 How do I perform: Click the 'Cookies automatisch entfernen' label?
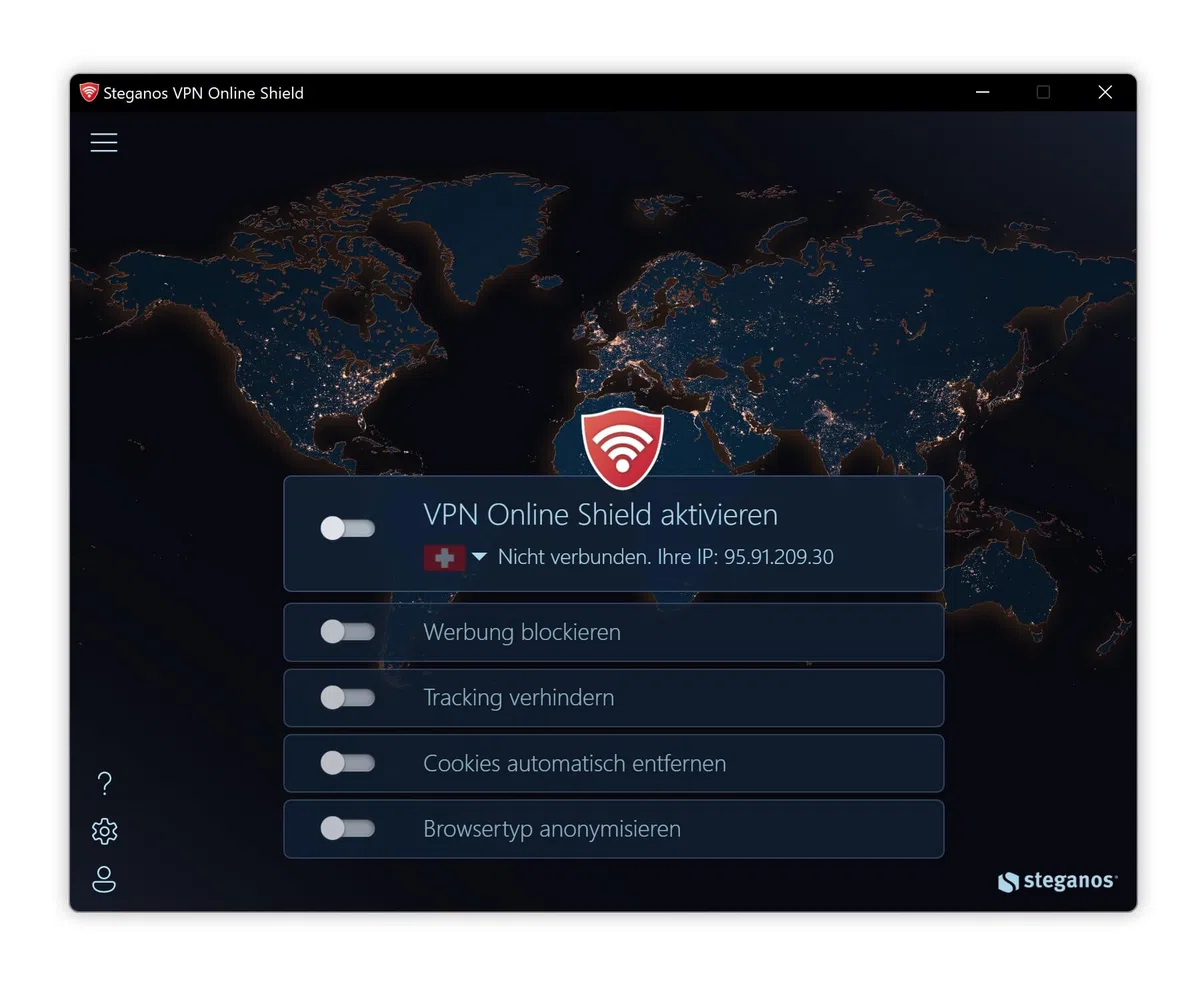[575, 763]
